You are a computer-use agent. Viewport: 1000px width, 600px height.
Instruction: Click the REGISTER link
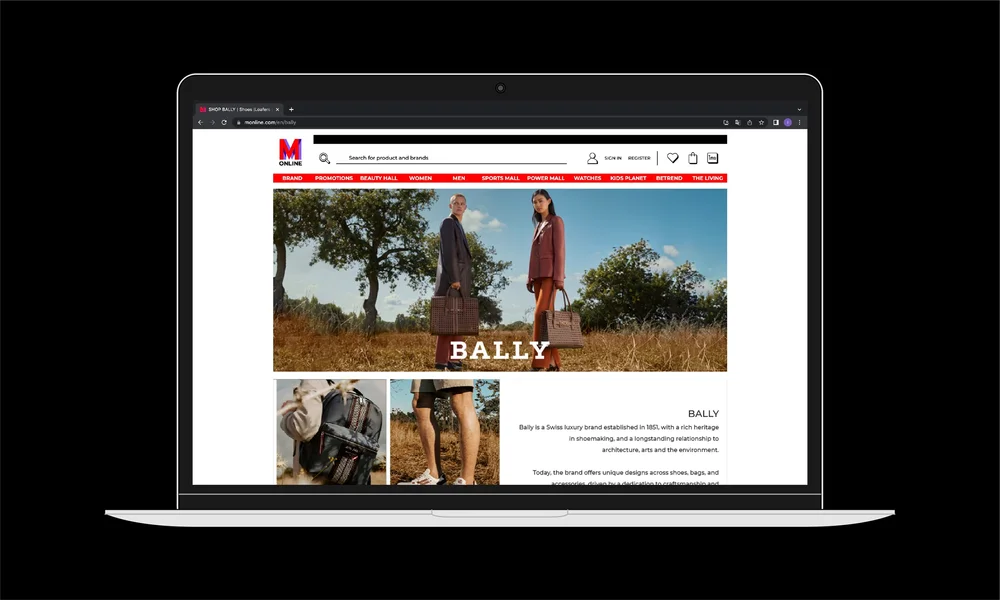pos(639,158)
